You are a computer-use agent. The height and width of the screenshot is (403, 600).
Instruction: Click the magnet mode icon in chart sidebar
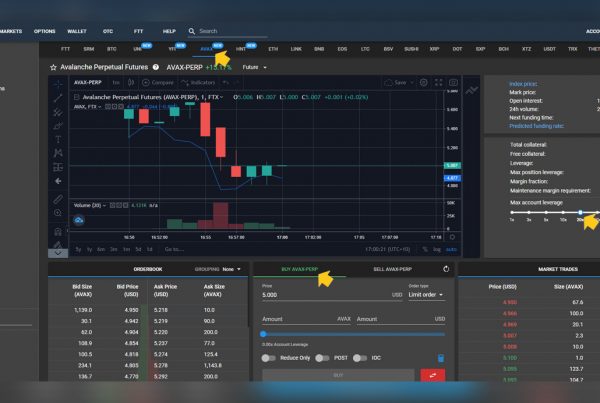(x=58, y=232)
